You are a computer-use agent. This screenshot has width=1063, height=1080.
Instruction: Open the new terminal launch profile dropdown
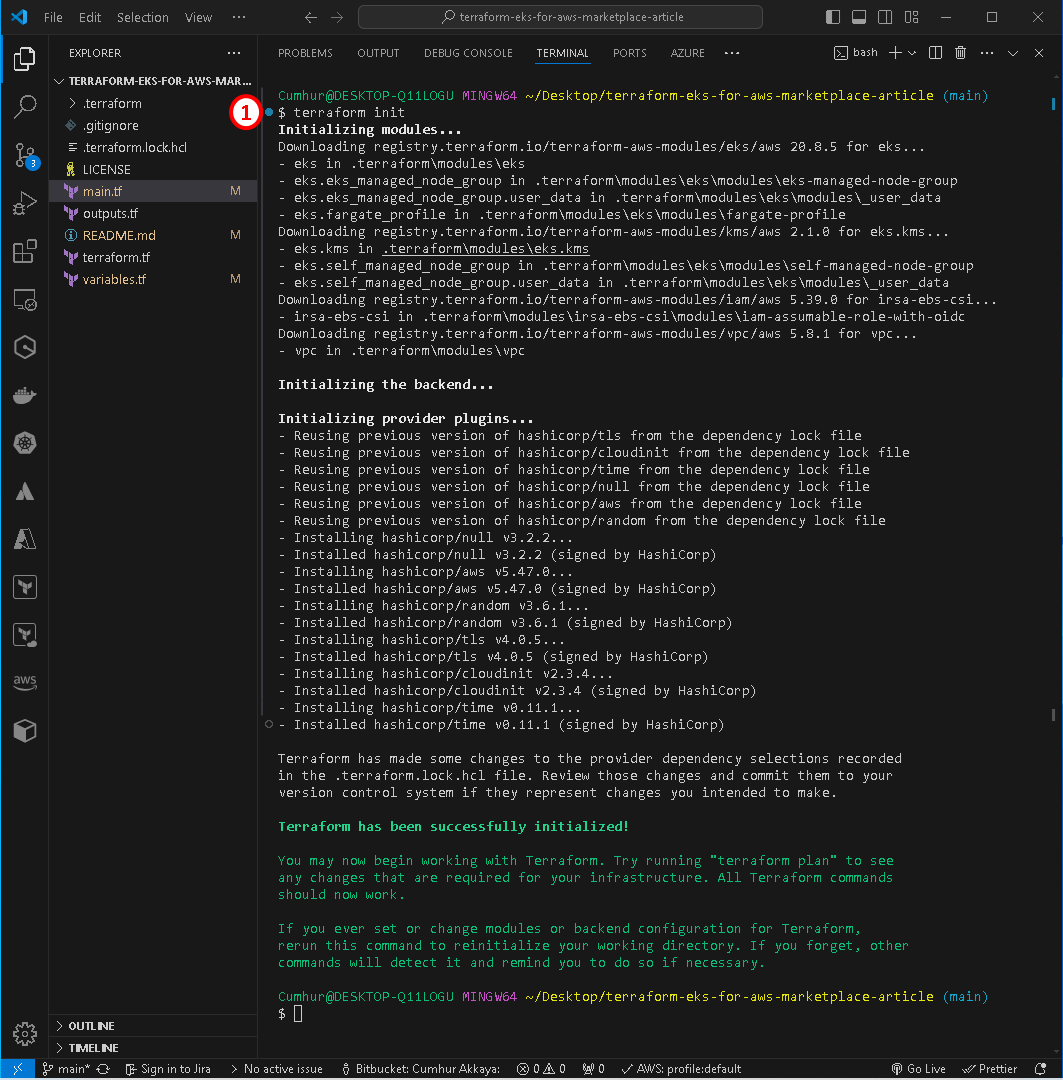pyautogui.click(x=914, y=53)
